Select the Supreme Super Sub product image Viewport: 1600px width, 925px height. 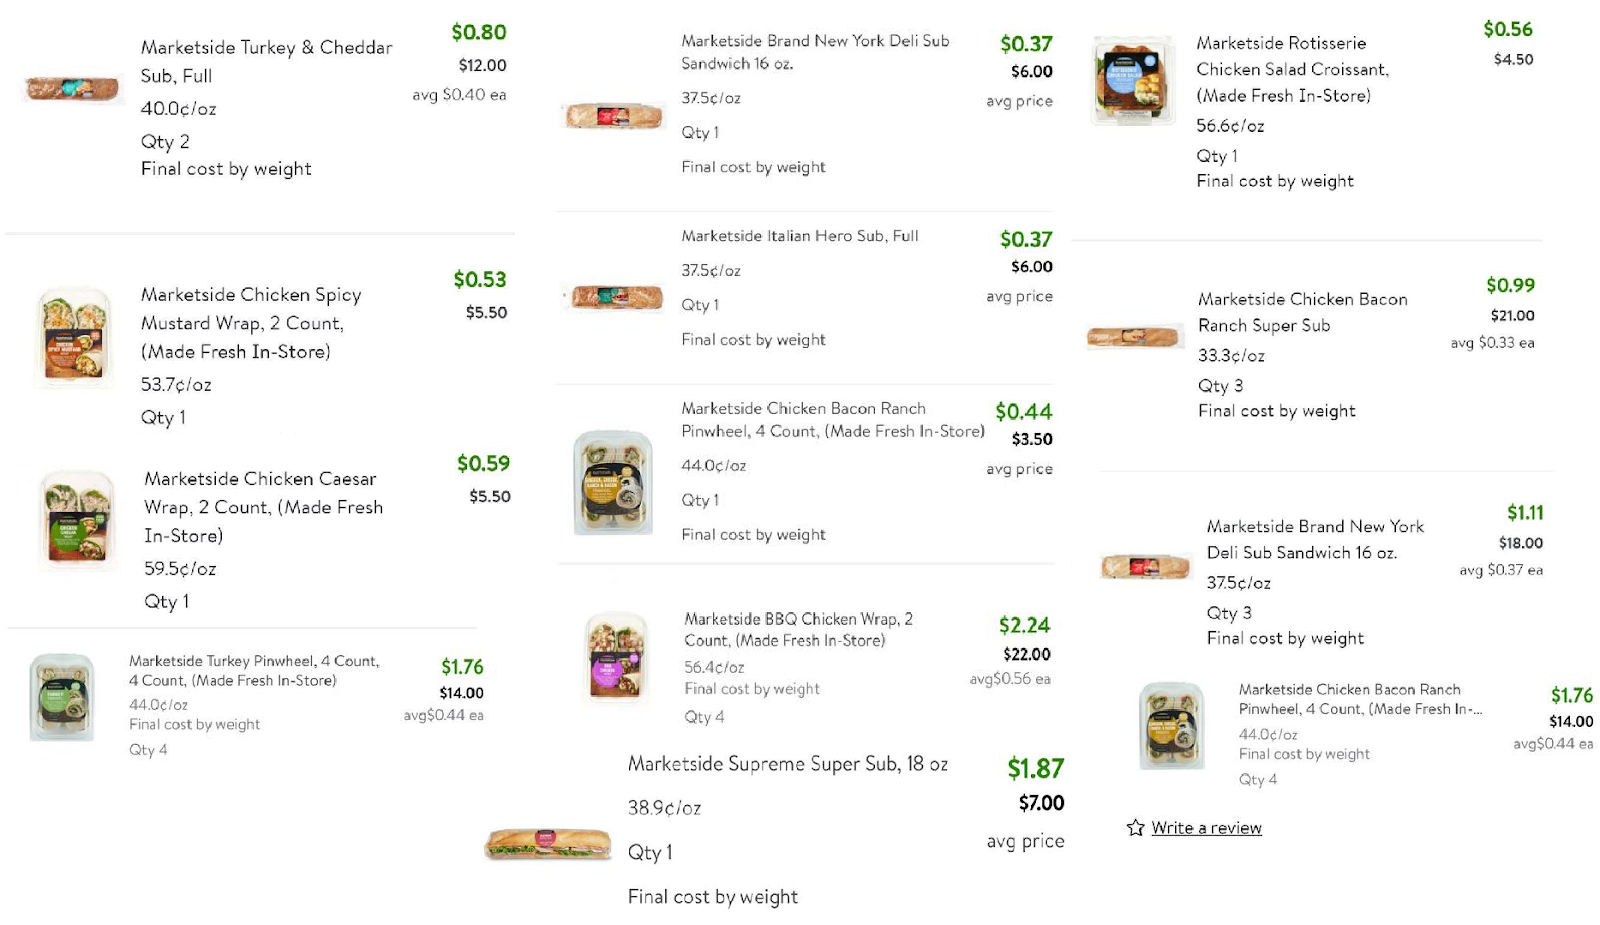pos(548,843)
